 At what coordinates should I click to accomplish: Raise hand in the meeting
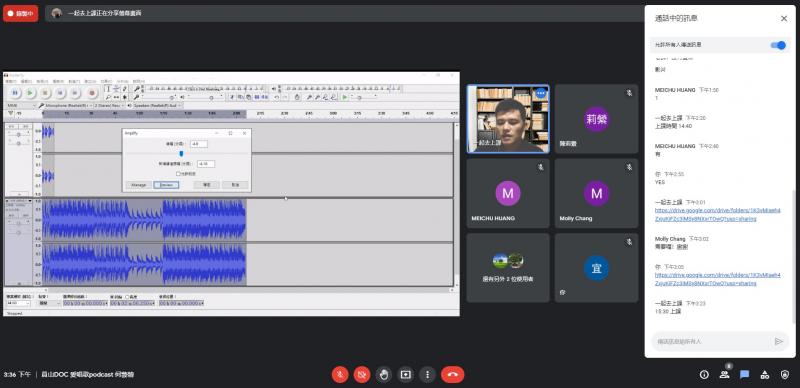click(384, 375)
